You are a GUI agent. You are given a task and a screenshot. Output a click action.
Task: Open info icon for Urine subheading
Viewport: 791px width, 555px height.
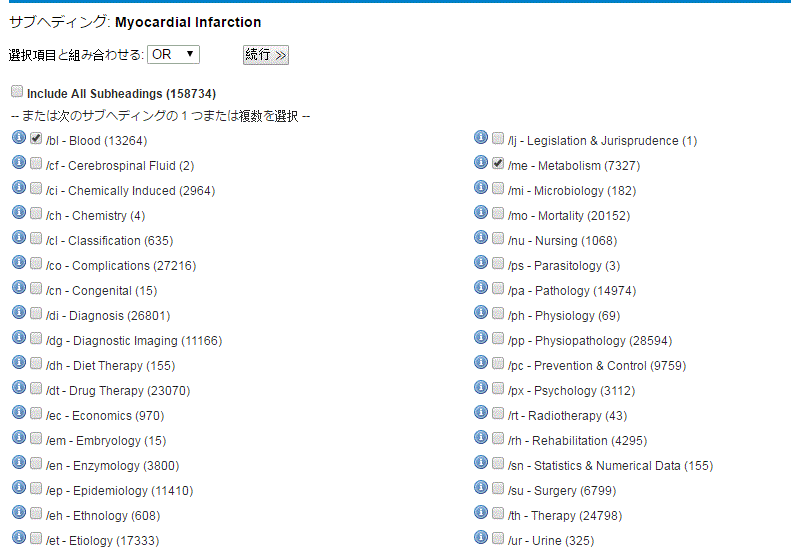point(481,537)
